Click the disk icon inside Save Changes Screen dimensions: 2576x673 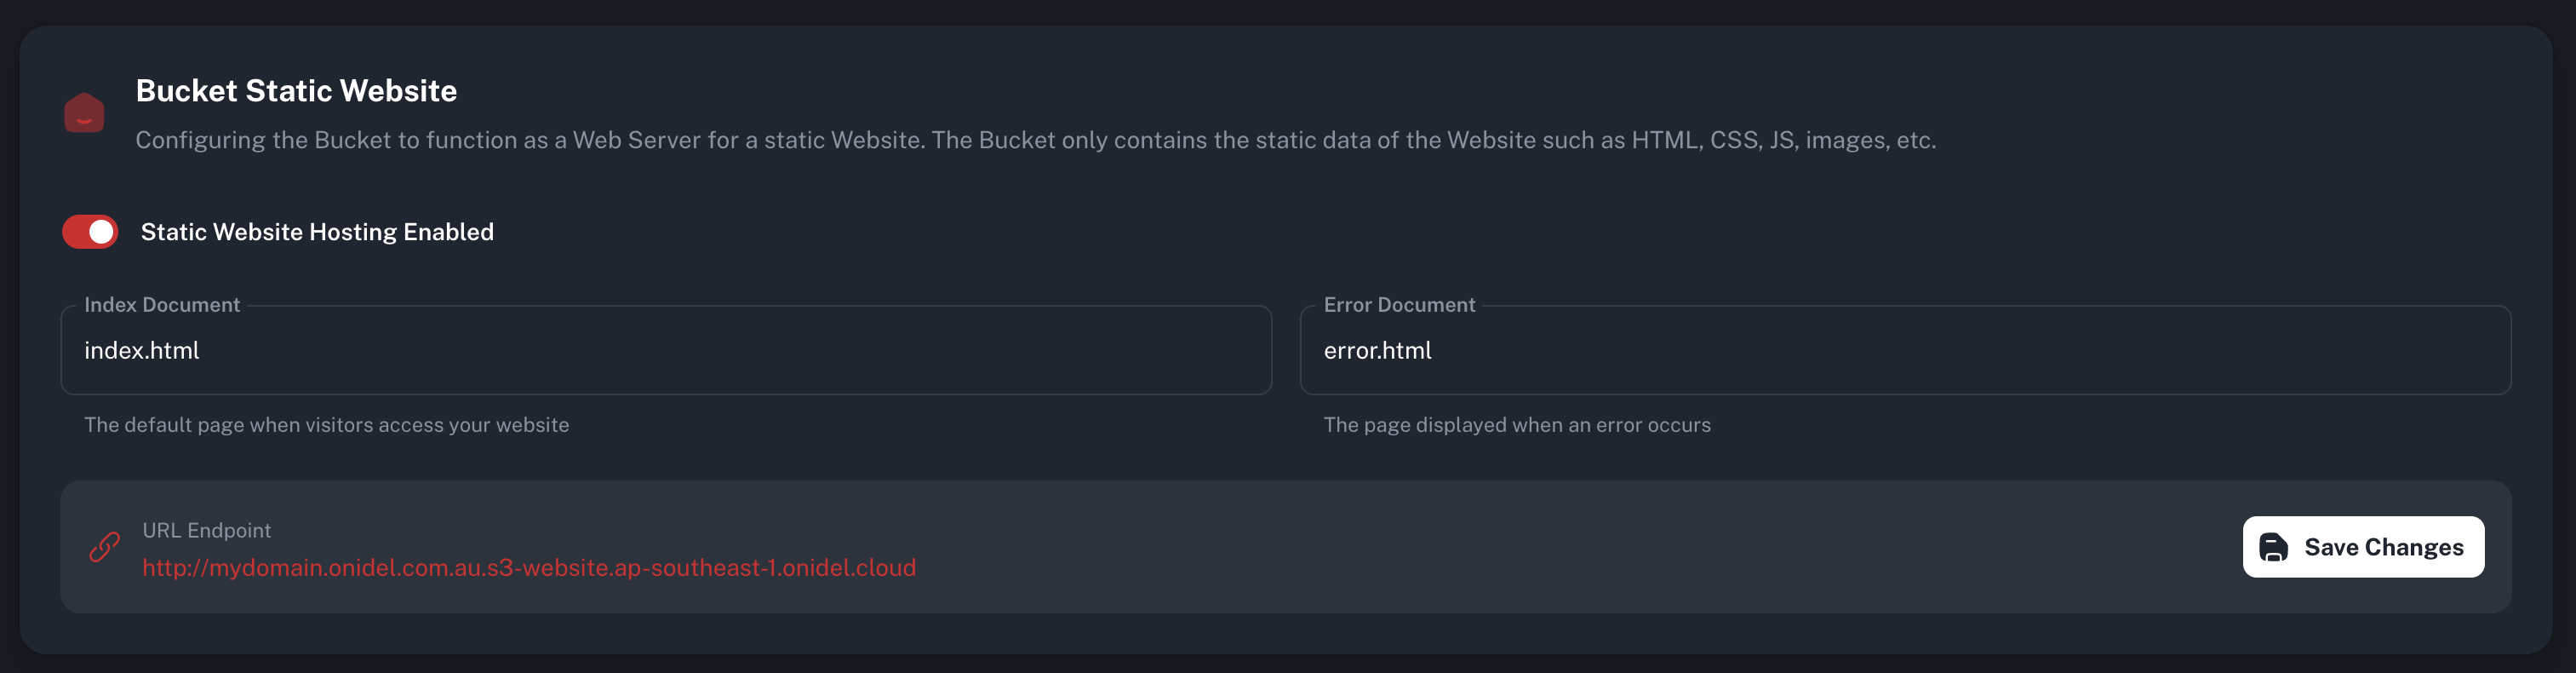coord(2273,547)
